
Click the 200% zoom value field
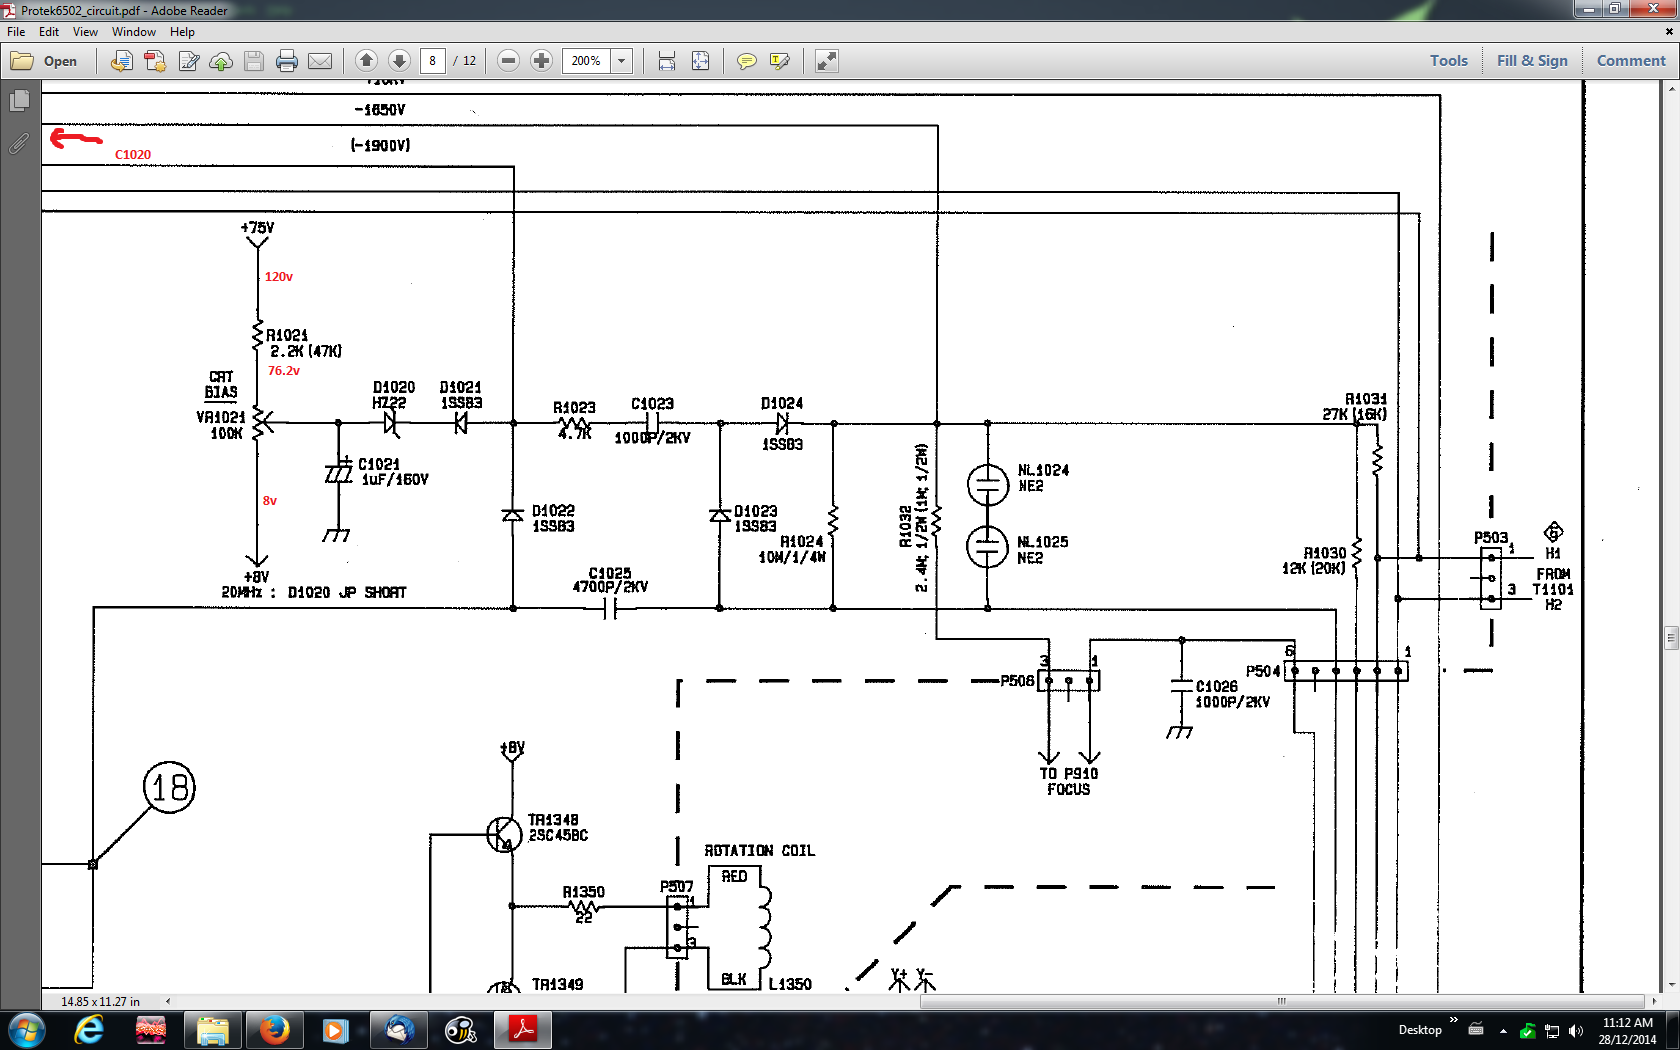click(x=586, y=61)
